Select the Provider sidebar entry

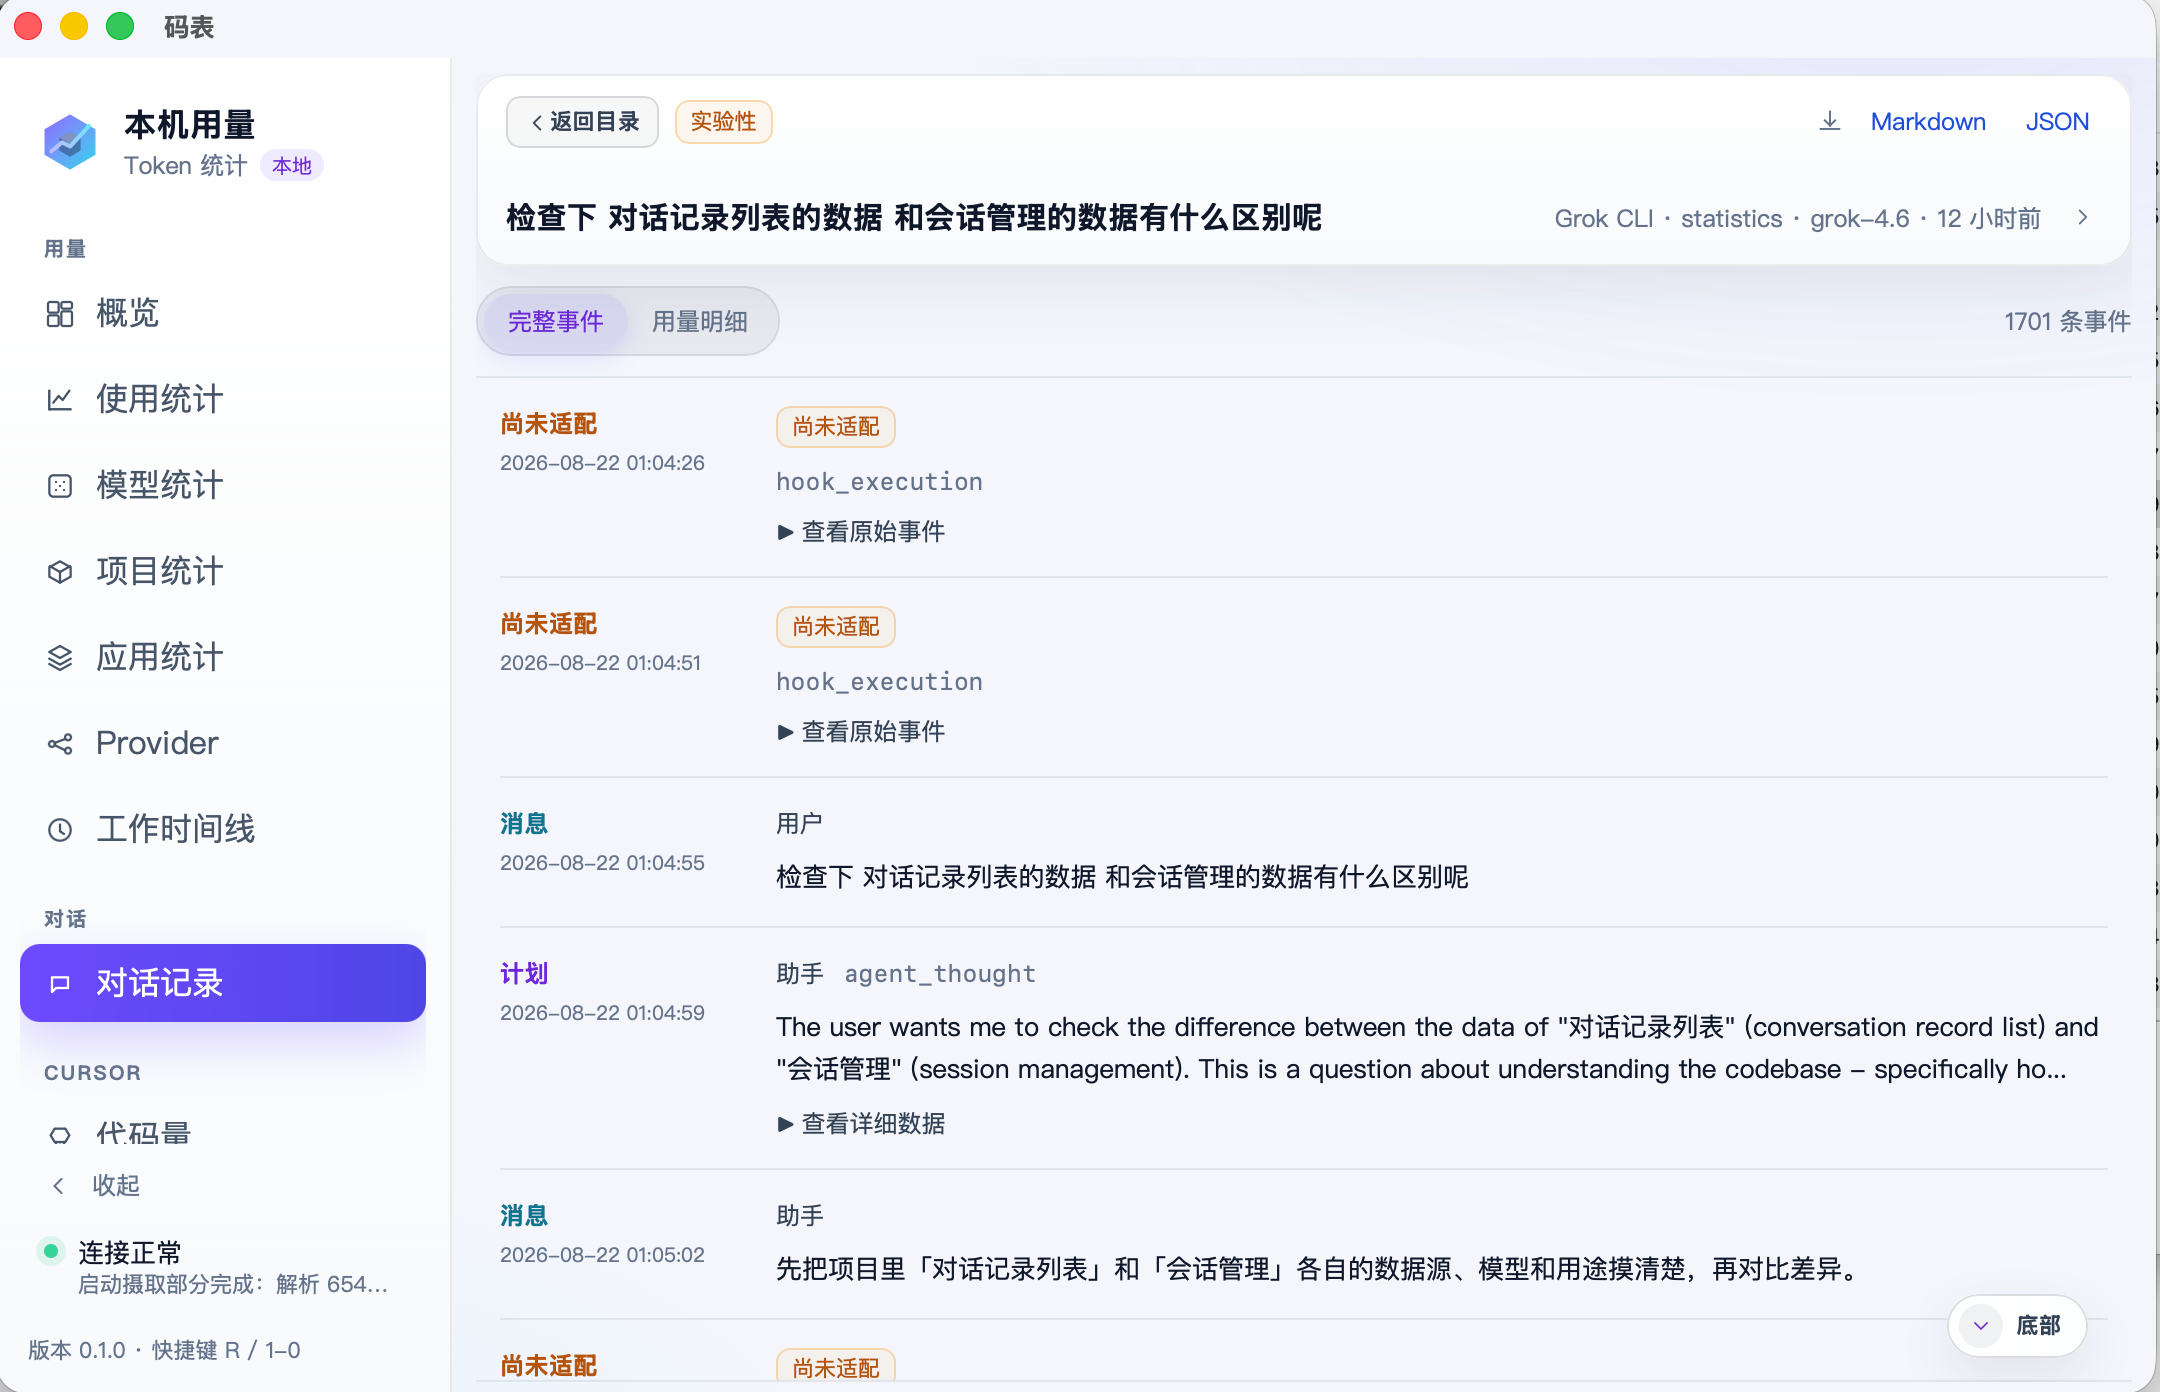[223, 744]
